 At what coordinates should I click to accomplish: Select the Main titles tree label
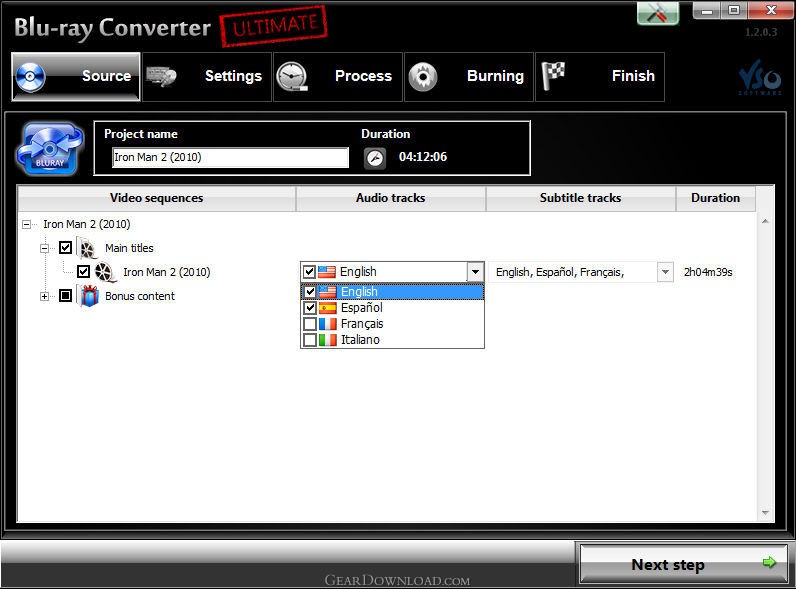[x=129, y=248]
